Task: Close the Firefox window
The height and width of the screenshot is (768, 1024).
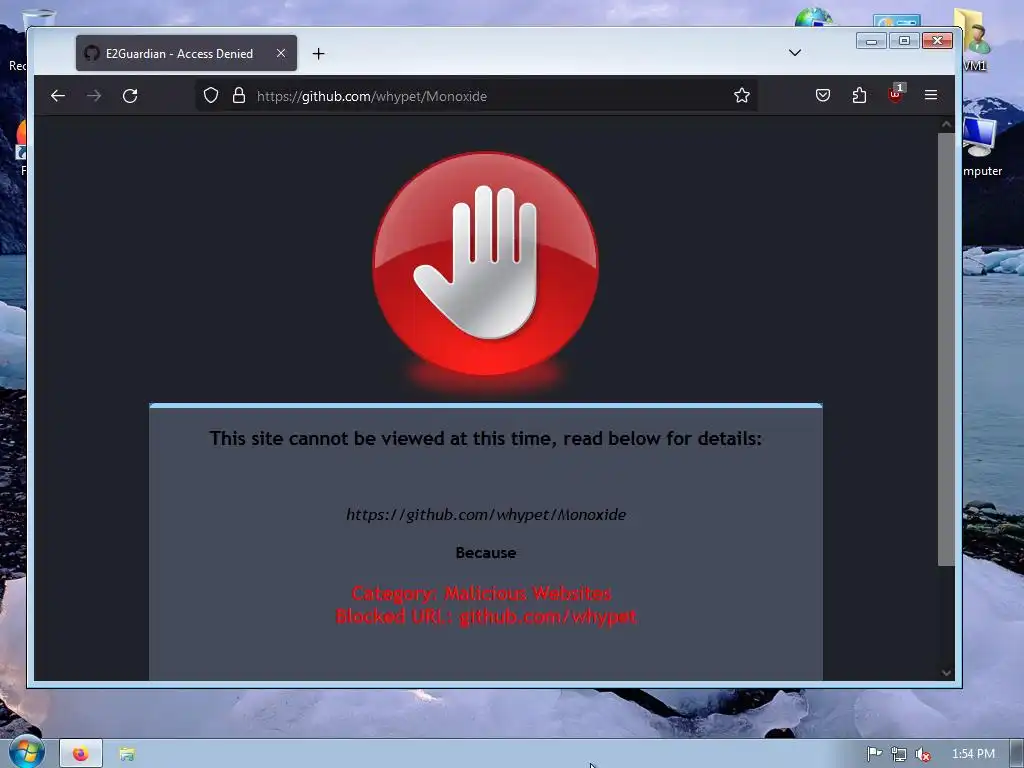Action: click(938, 41)
